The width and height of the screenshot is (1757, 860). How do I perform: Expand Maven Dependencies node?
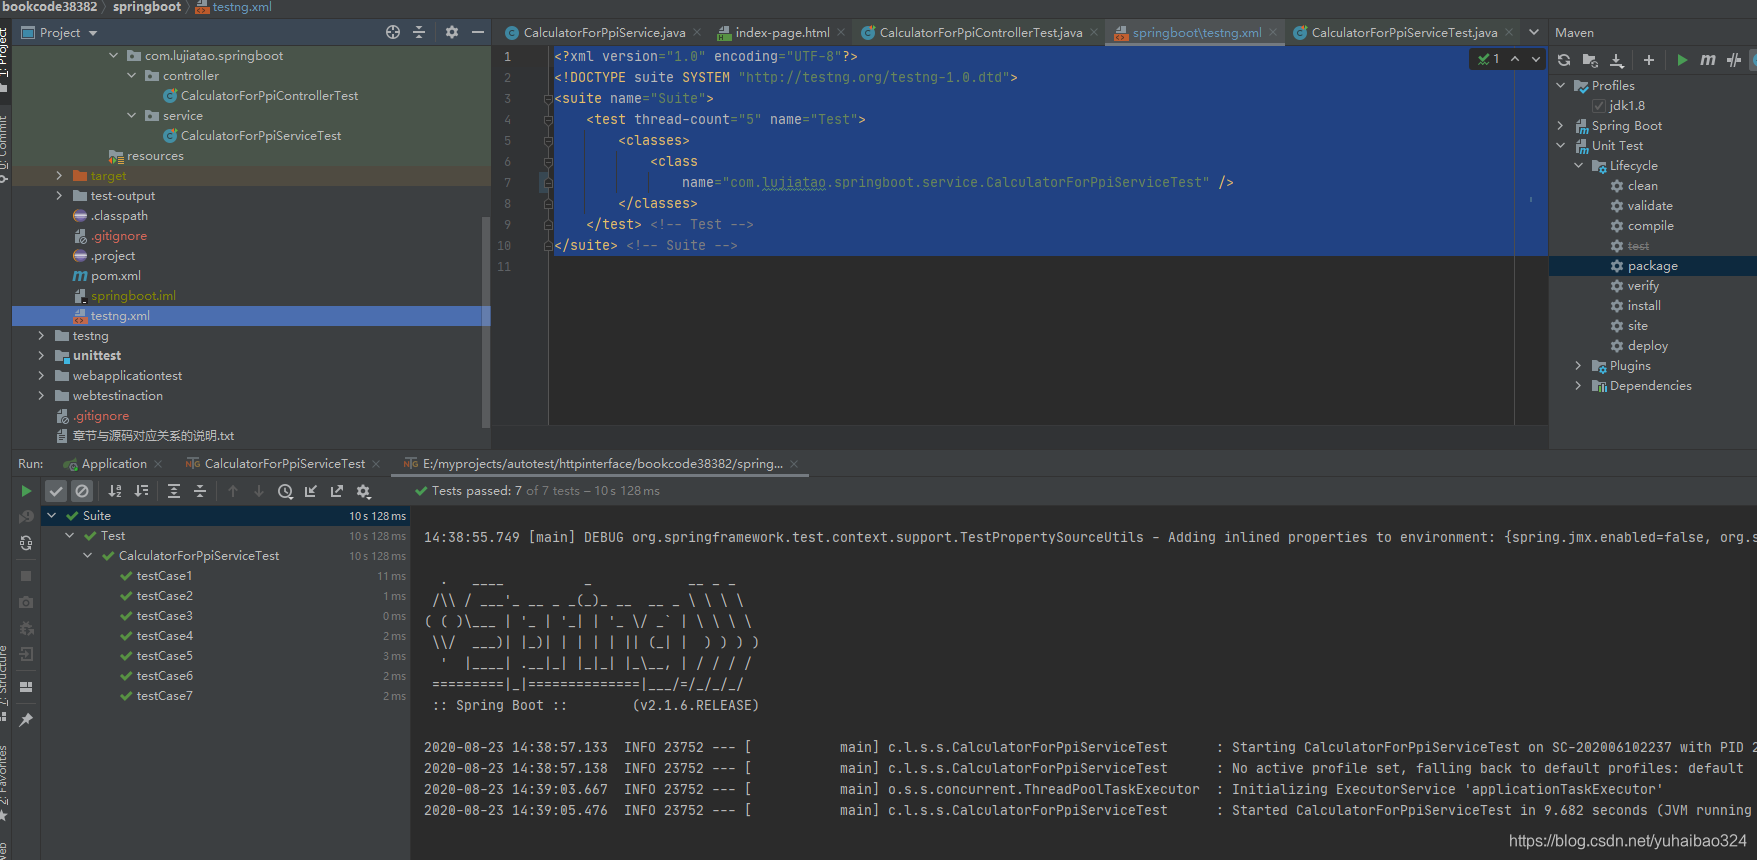1579,386
